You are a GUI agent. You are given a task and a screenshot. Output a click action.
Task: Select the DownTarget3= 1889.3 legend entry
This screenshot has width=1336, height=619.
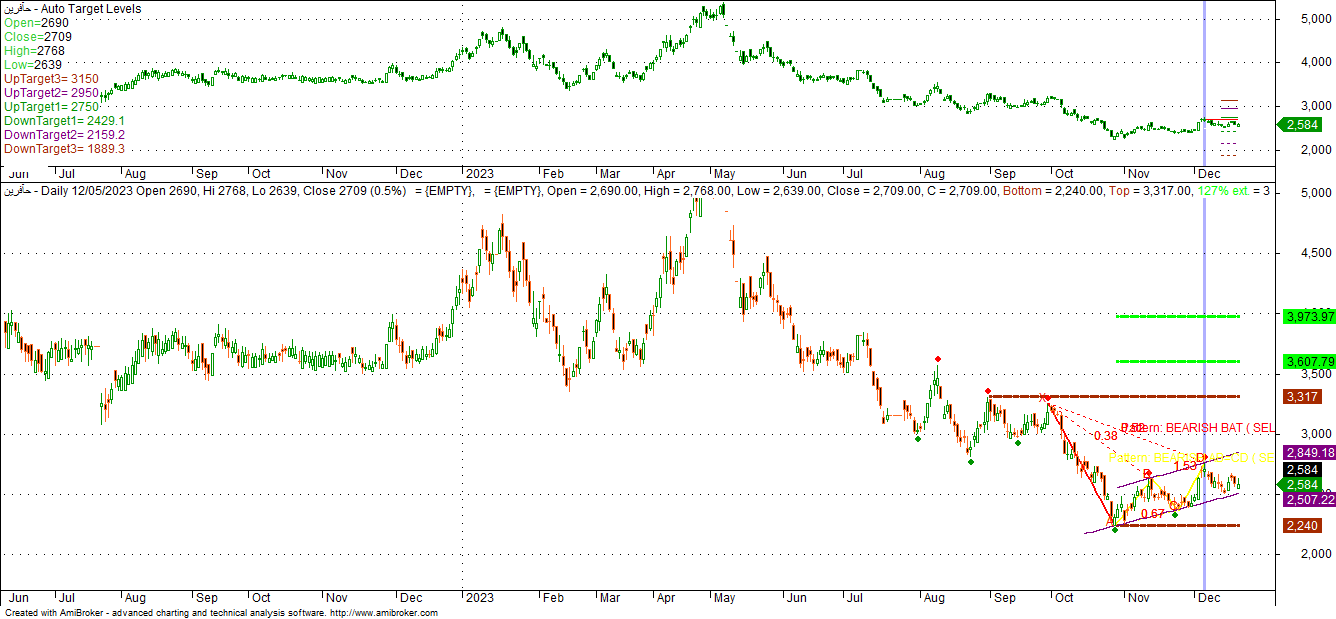(65, 148)
